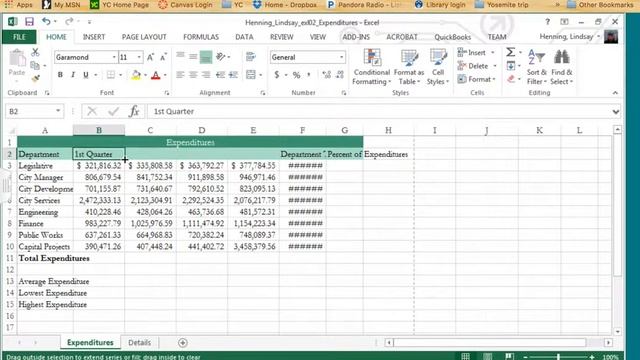Open the Details sheet tab
Image resolution: width=640 pixels, height=360 pixels.
click(x=139, y=342)
